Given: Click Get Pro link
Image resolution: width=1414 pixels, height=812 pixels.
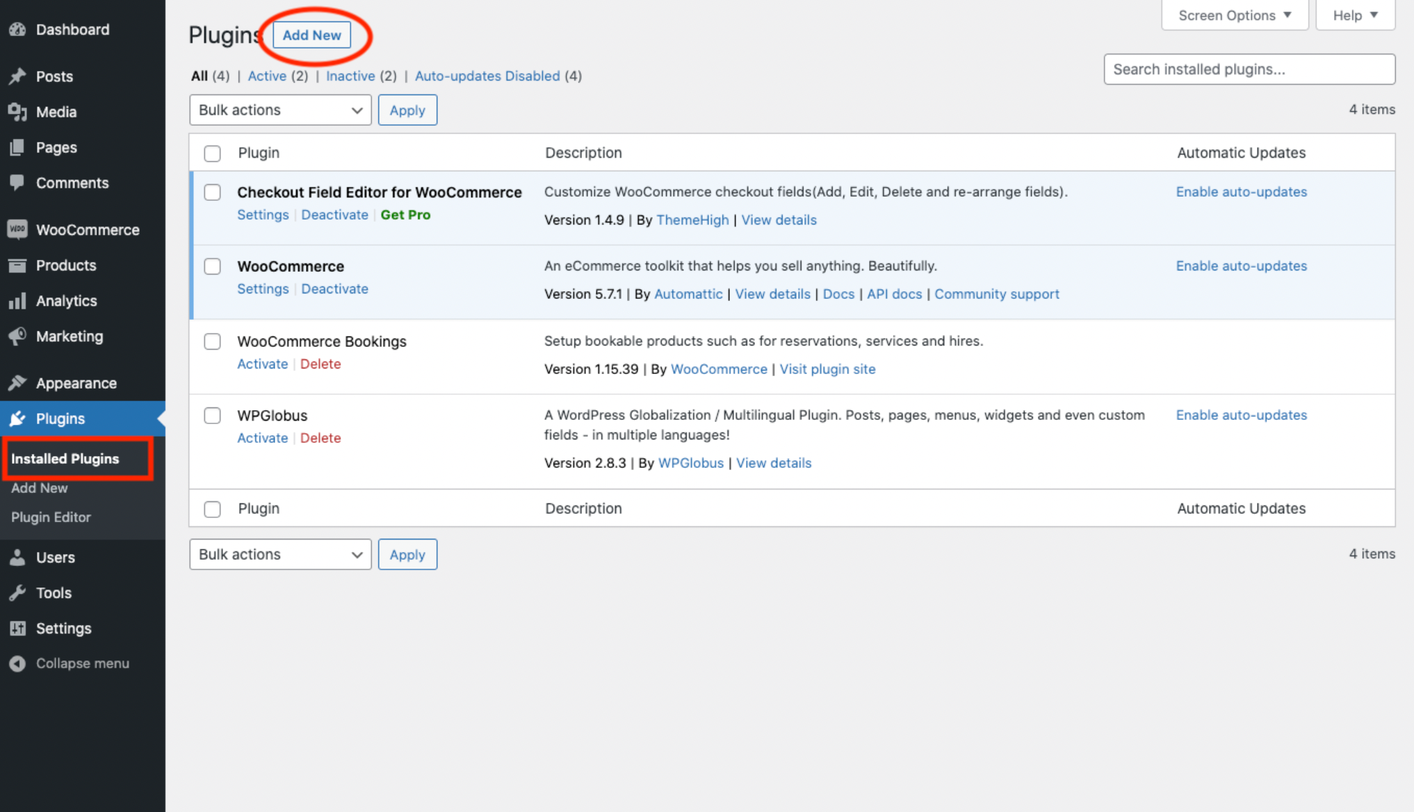Looking at the screenshot, I should click(406, 215).
